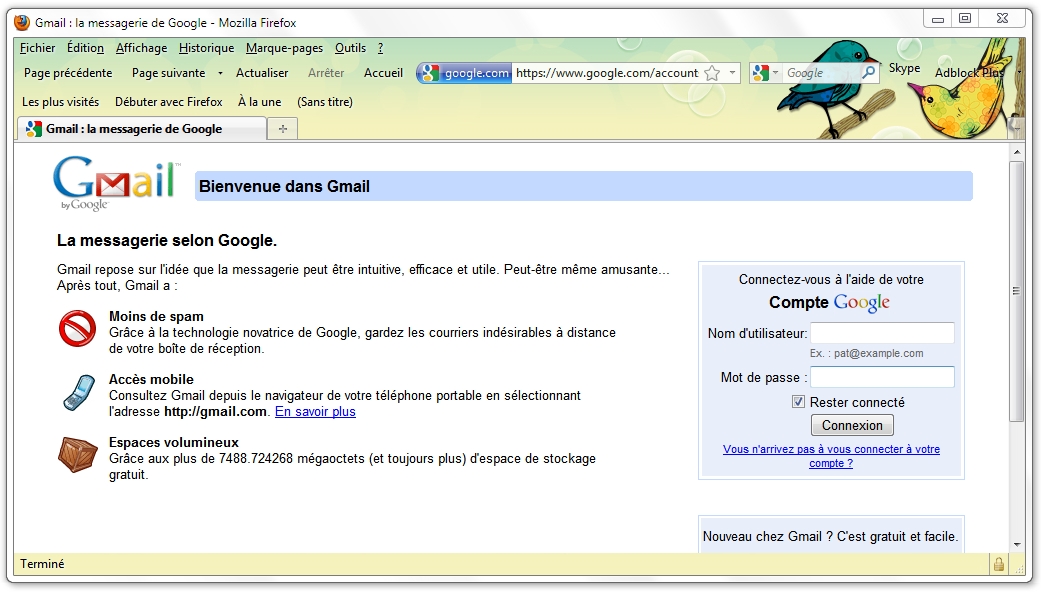Click the Gmail logo
Viewport: 1041px width, 594px height.
[117, 184]
